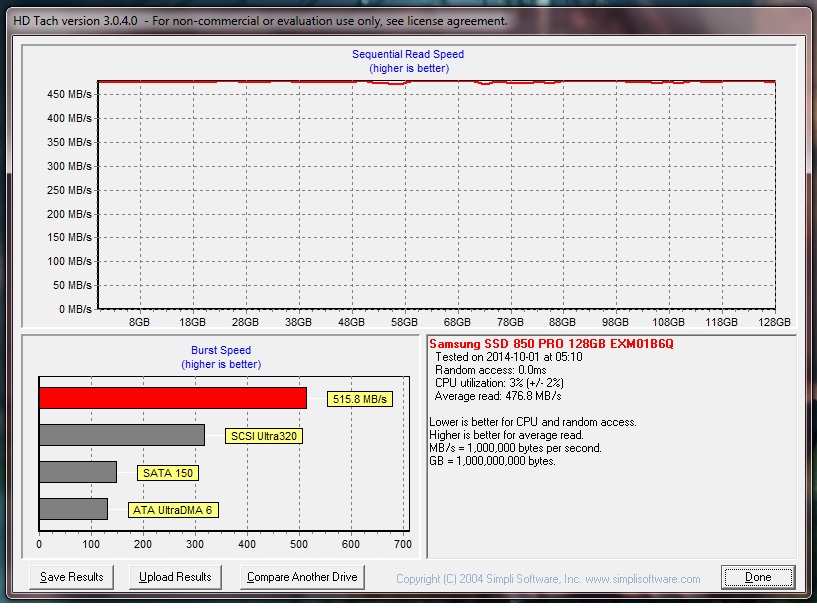Click the Burst Speed chart title

[221, 350]
